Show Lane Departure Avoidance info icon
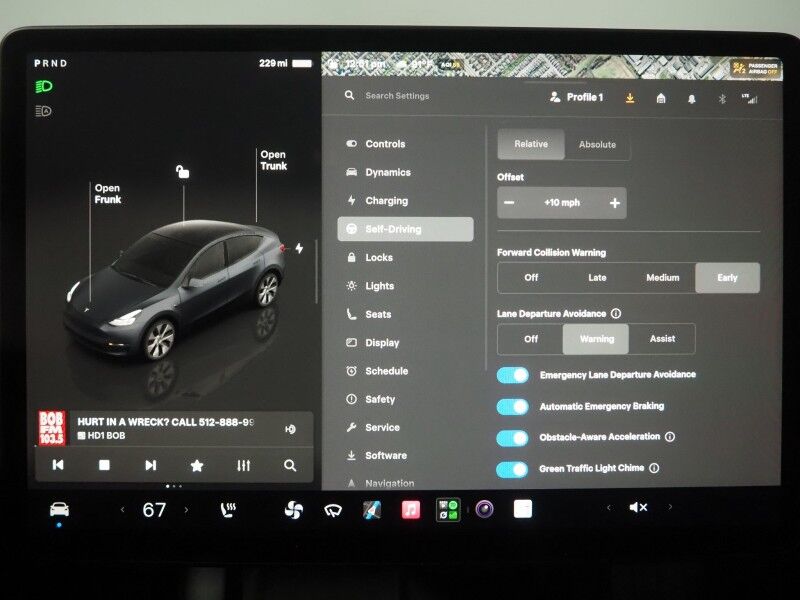Image resolution: width=800 pixels, height=600 pixels. [x=616, y=313]
